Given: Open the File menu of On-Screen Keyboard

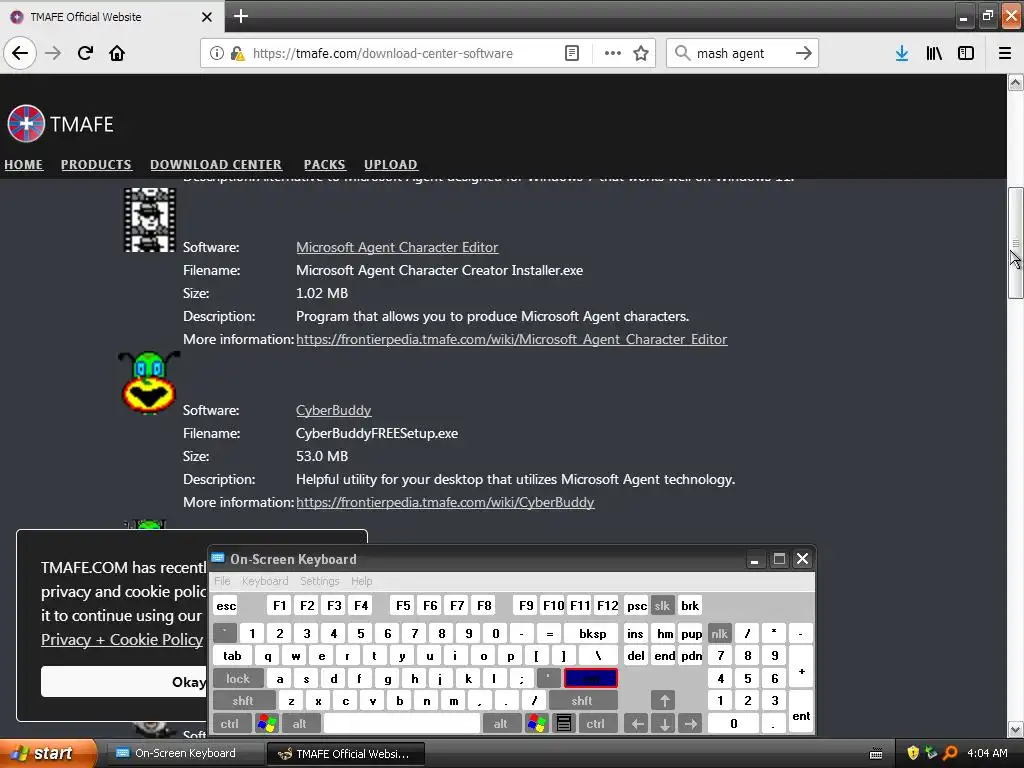Looking at the screenshot, I should [222, 581].
